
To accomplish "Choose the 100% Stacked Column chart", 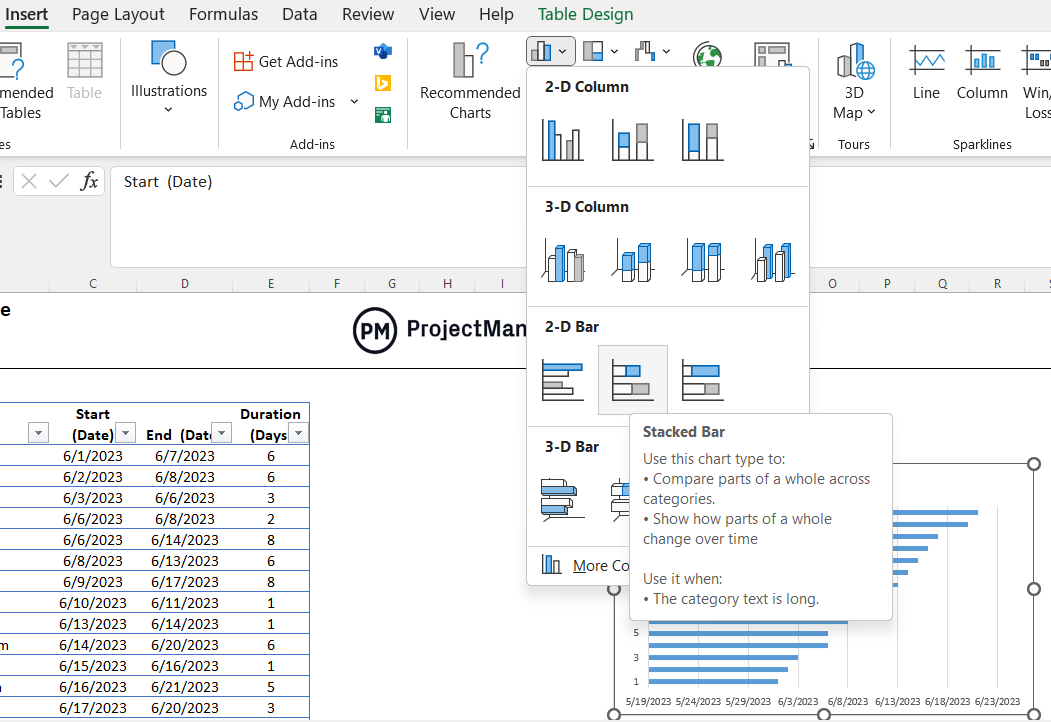I will pyautogui.click(x=702, y=140).
